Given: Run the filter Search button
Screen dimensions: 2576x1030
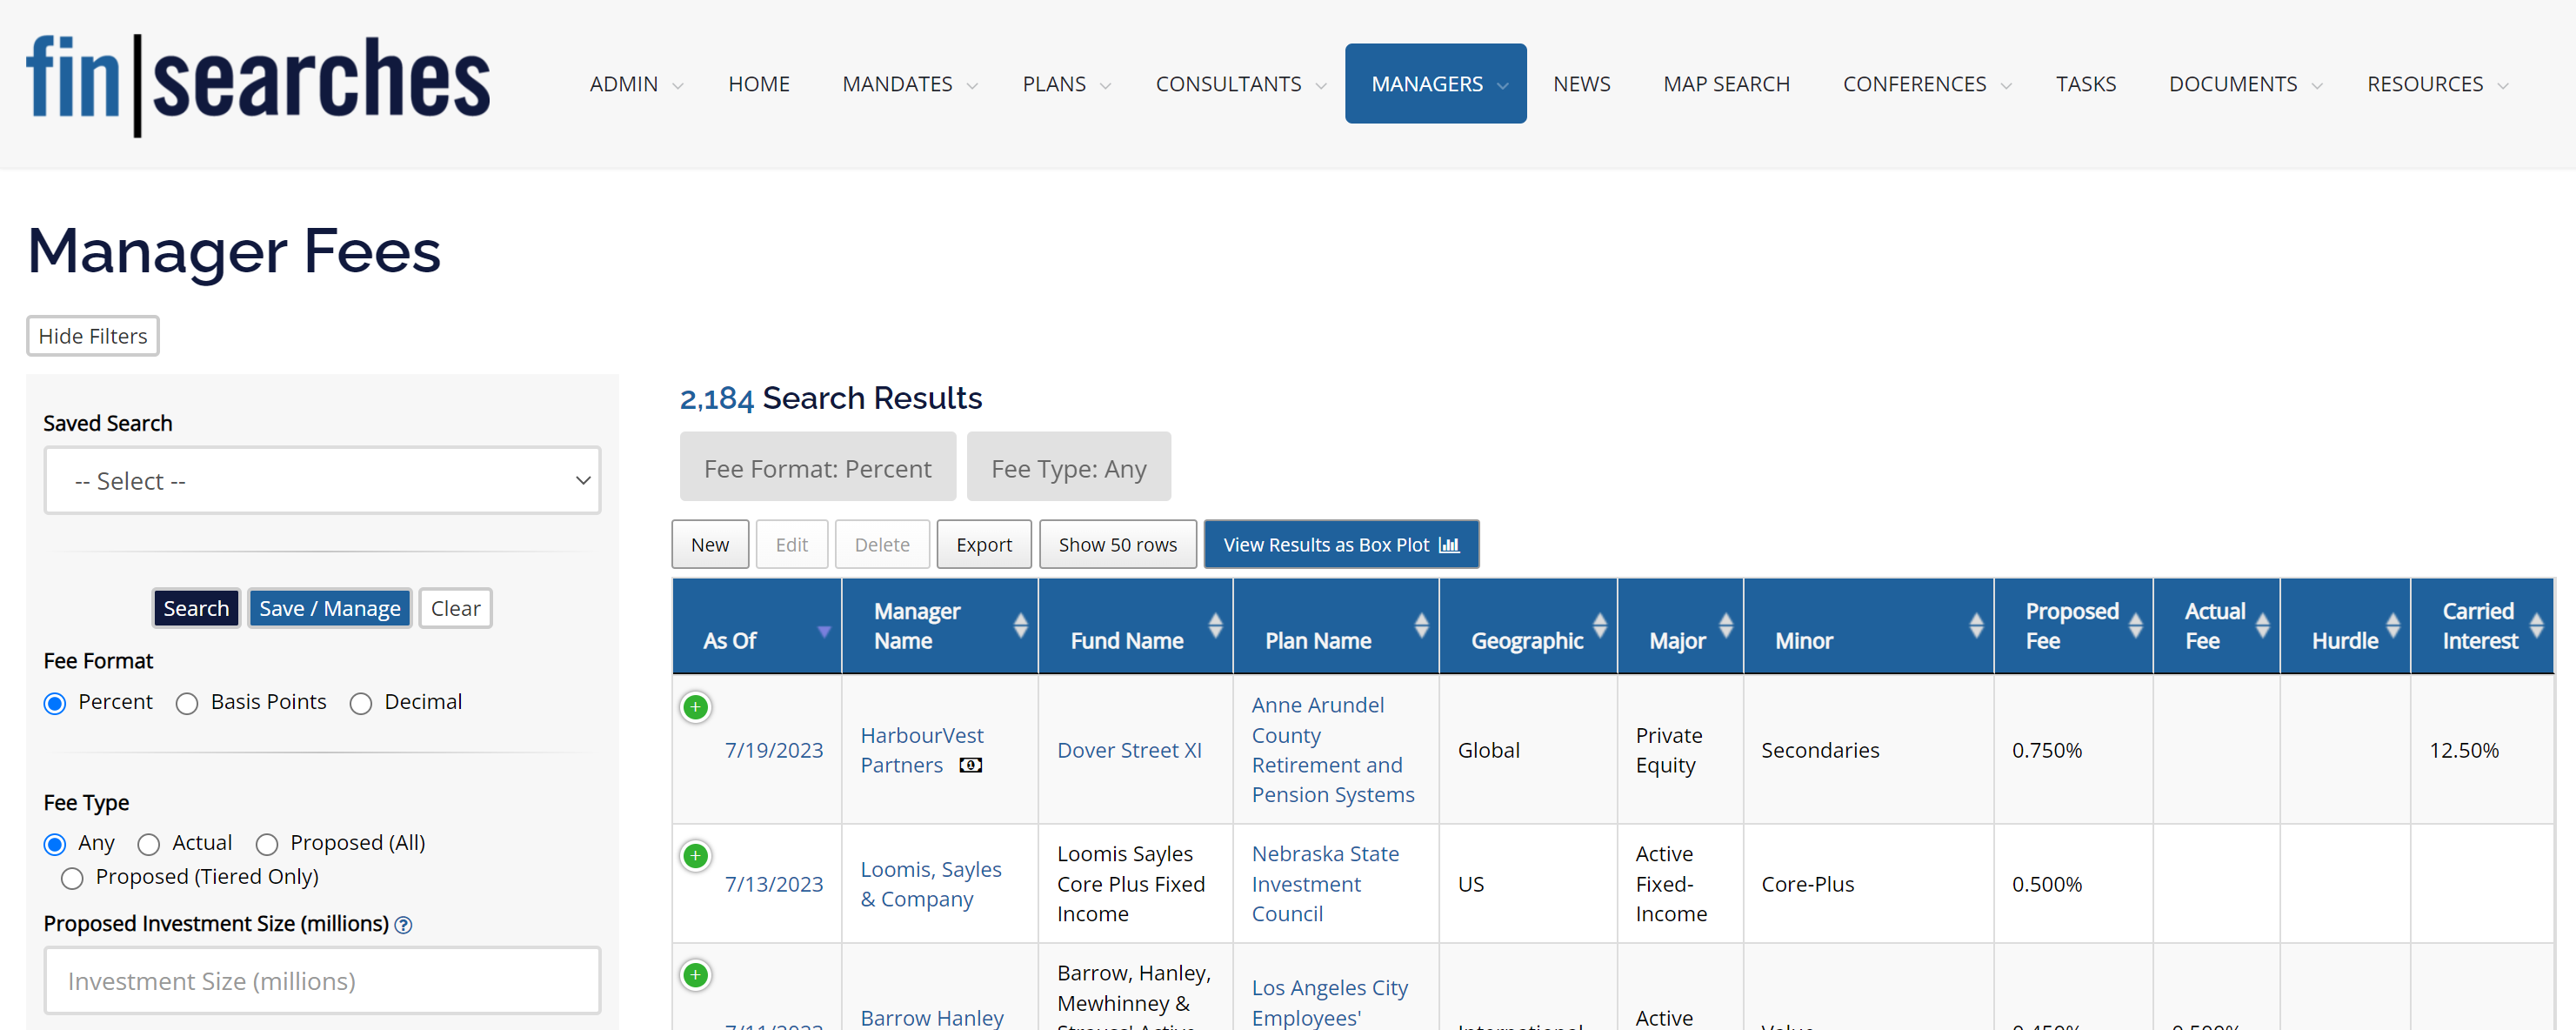Looking at the screenshot, I should point(196,608).
